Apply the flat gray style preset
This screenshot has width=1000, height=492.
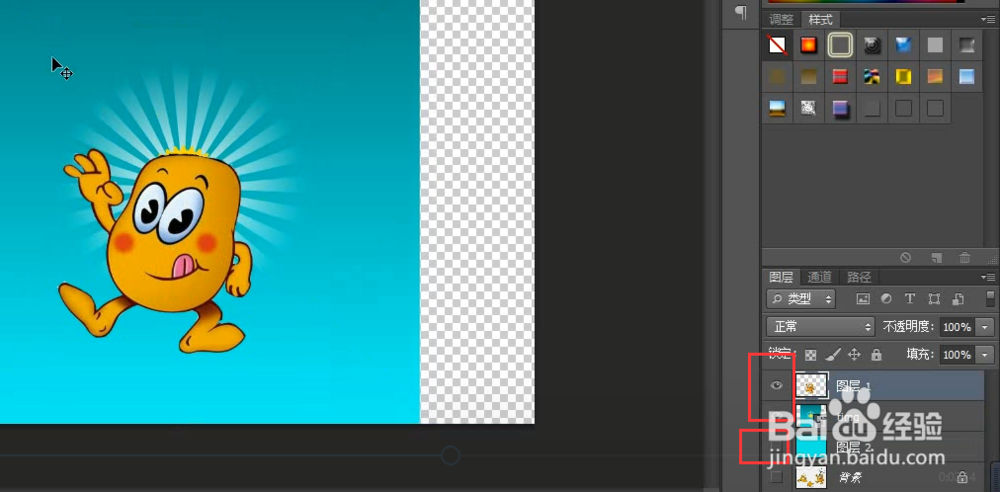(x=935, y=45)
